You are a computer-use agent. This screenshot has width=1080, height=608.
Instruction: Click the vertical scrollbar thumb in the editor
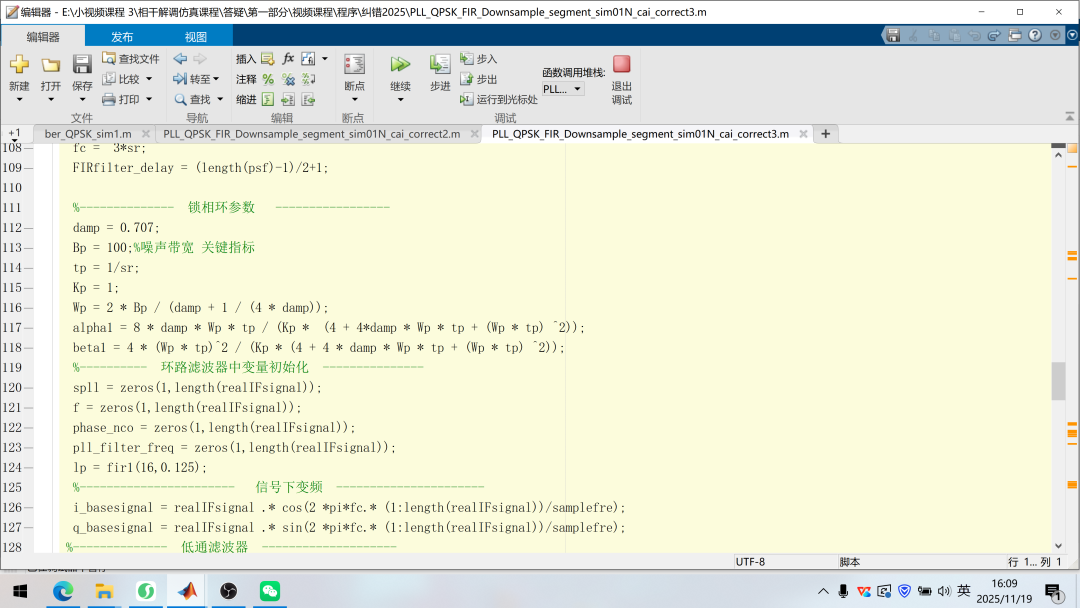click(1058, 381)
